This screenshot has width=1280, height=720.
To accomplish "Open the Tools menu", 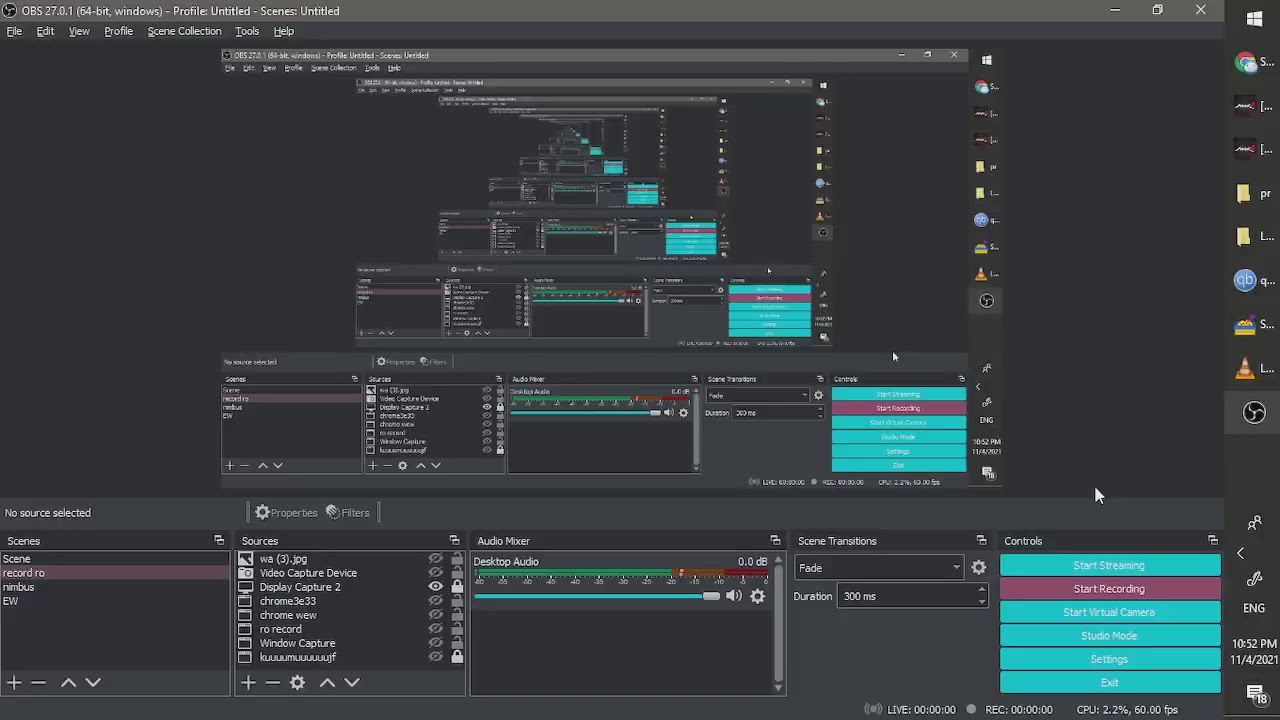I will 247,31.
